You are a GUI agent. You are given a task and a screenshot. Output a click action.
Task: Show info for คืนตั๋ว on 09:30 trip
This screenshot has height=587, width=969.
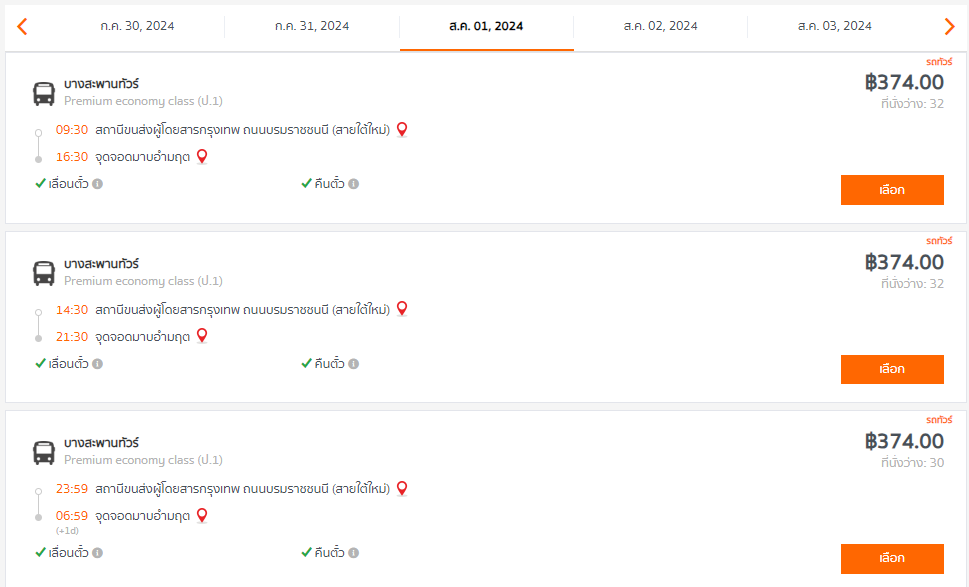pos(353,184)
